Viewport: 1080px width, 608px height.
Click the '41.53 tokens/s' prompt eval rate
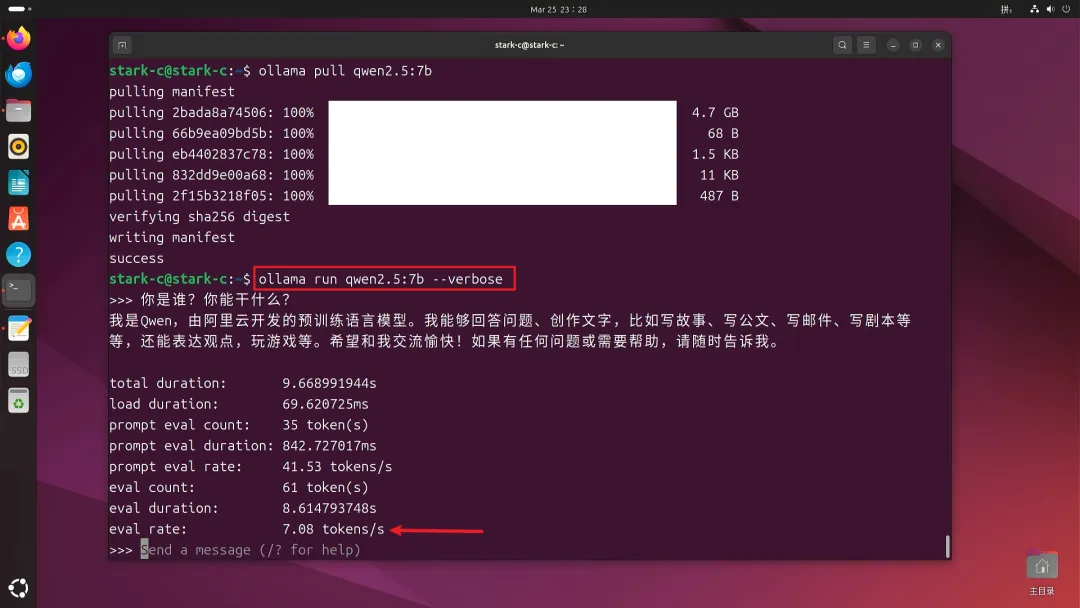(x=337, y=466)
